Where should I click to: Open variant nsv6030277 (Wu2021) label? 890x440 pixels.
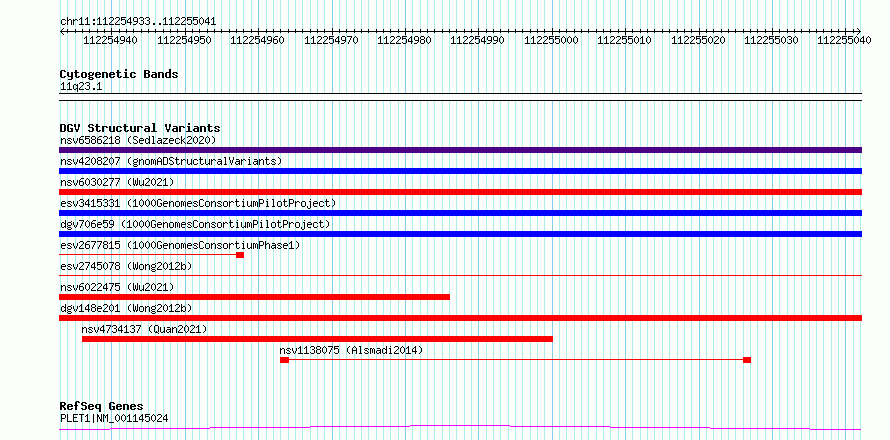coord(117,182)
